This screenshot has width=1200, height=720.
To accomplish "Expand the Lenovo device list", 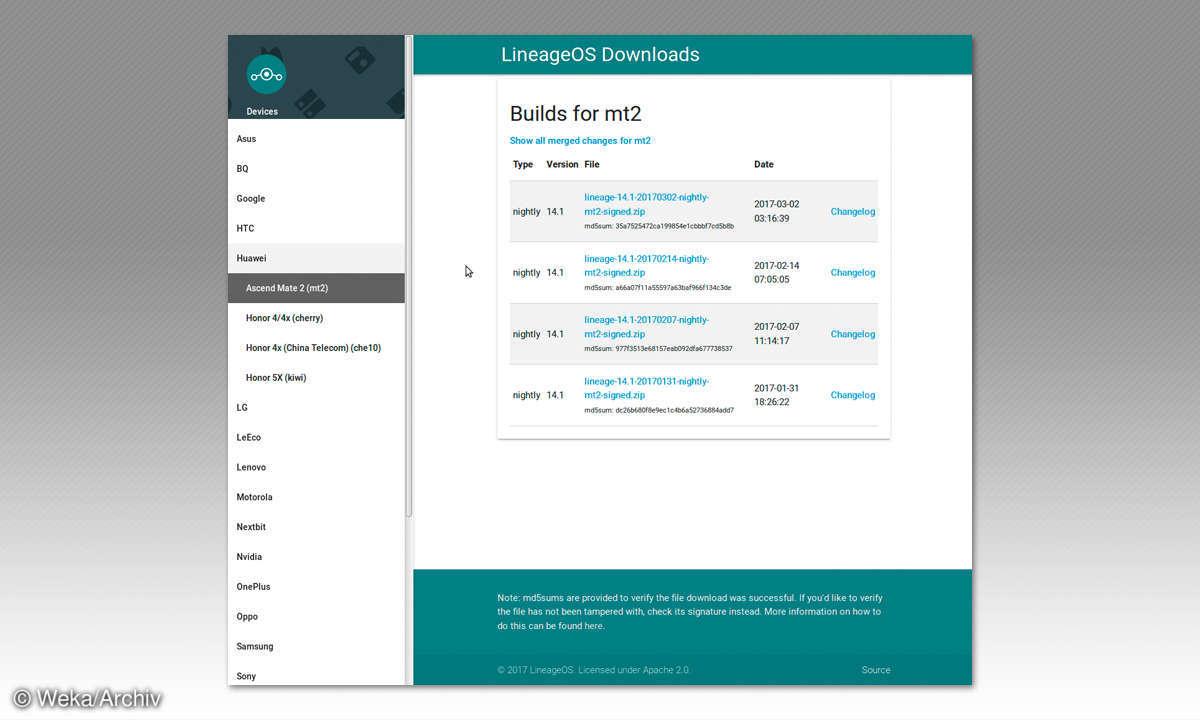I will tap(316, 467).
